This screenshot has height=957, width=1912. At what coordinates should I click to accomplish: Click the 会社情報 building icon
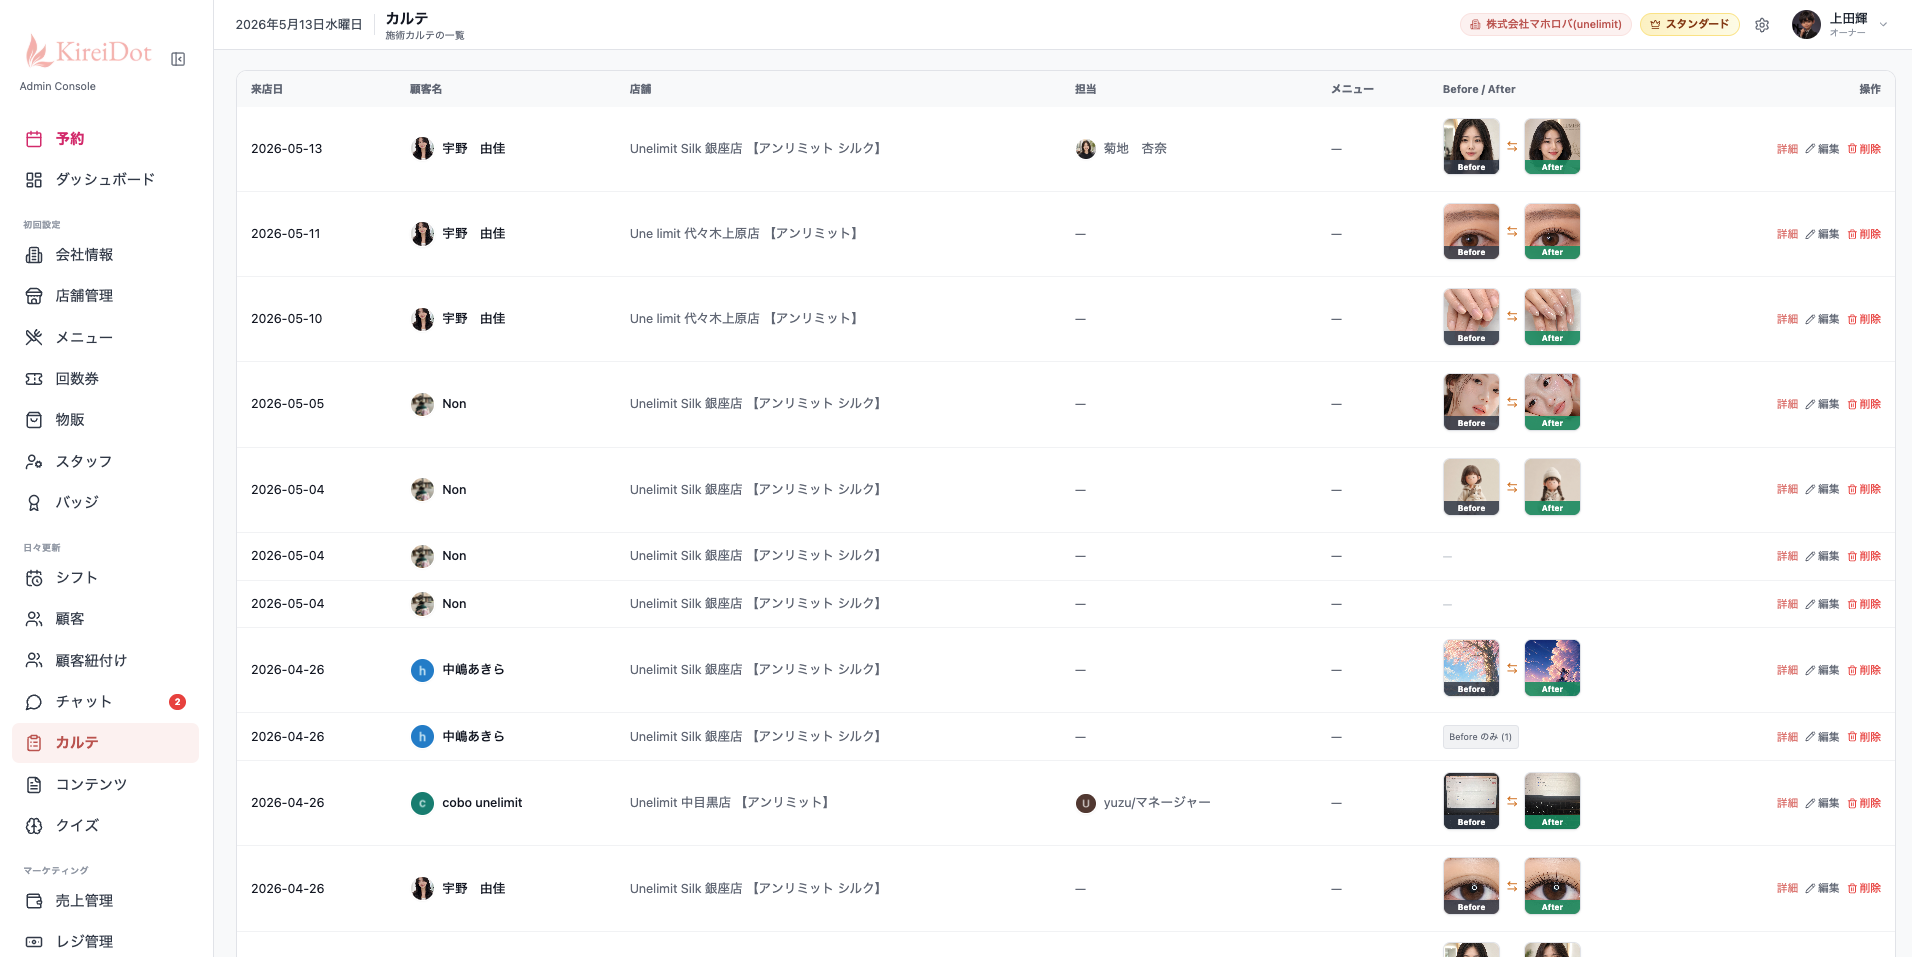point(34,255)
